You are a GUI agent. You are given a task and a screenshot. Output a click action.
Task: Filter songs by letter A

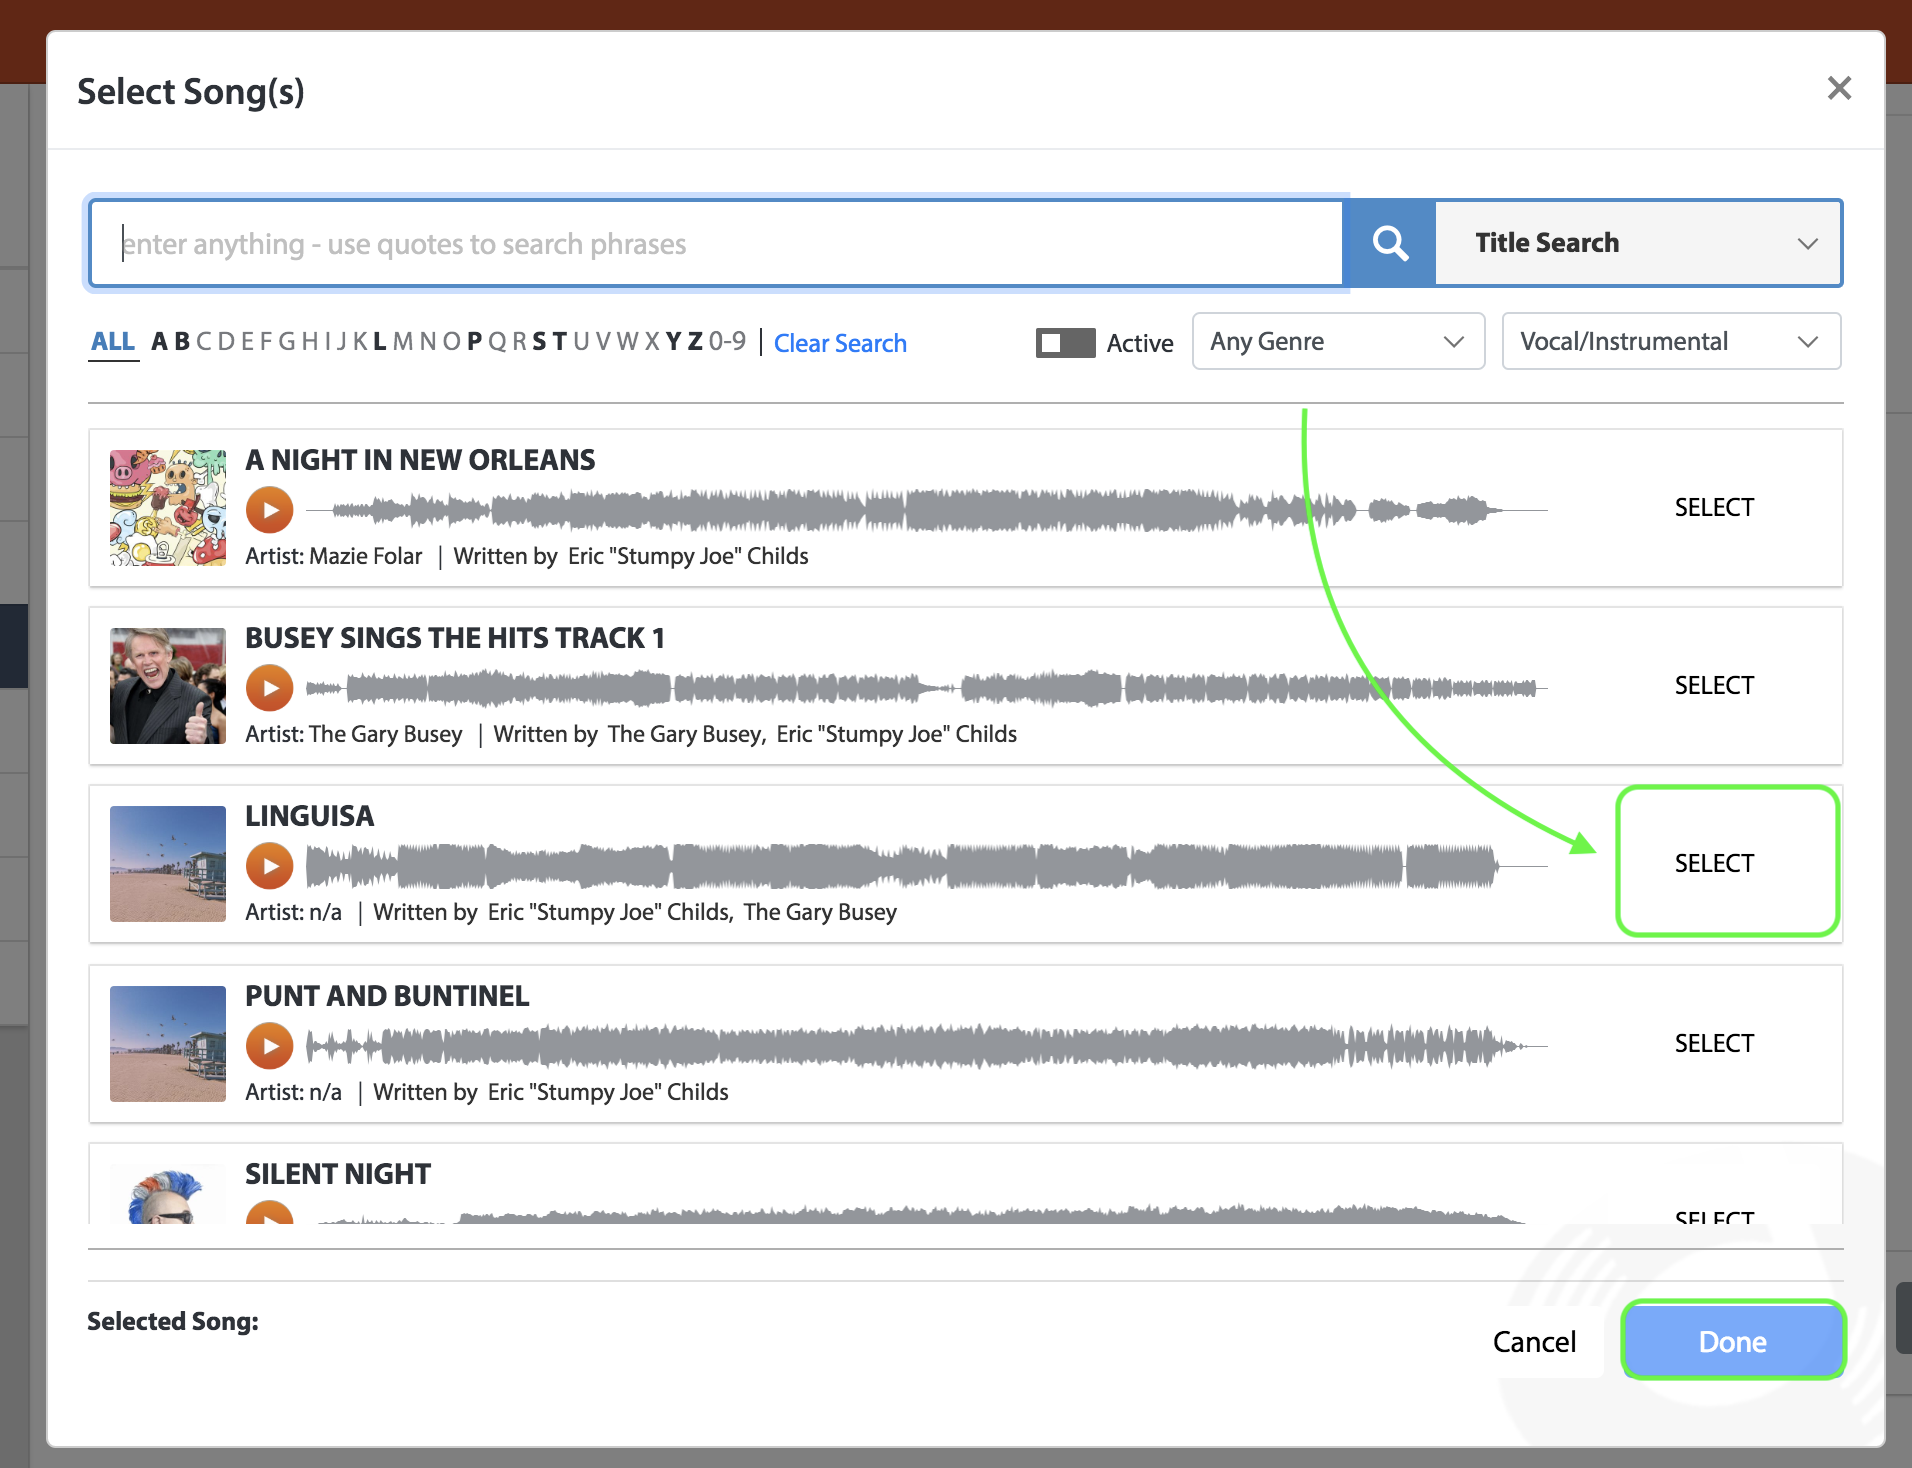click(x=159, y=342)
